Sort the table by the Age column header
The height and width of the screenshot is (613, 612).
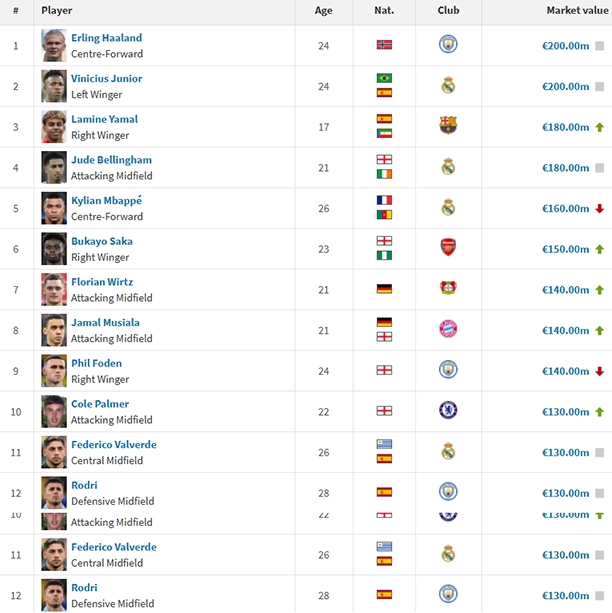coord(323,11)
